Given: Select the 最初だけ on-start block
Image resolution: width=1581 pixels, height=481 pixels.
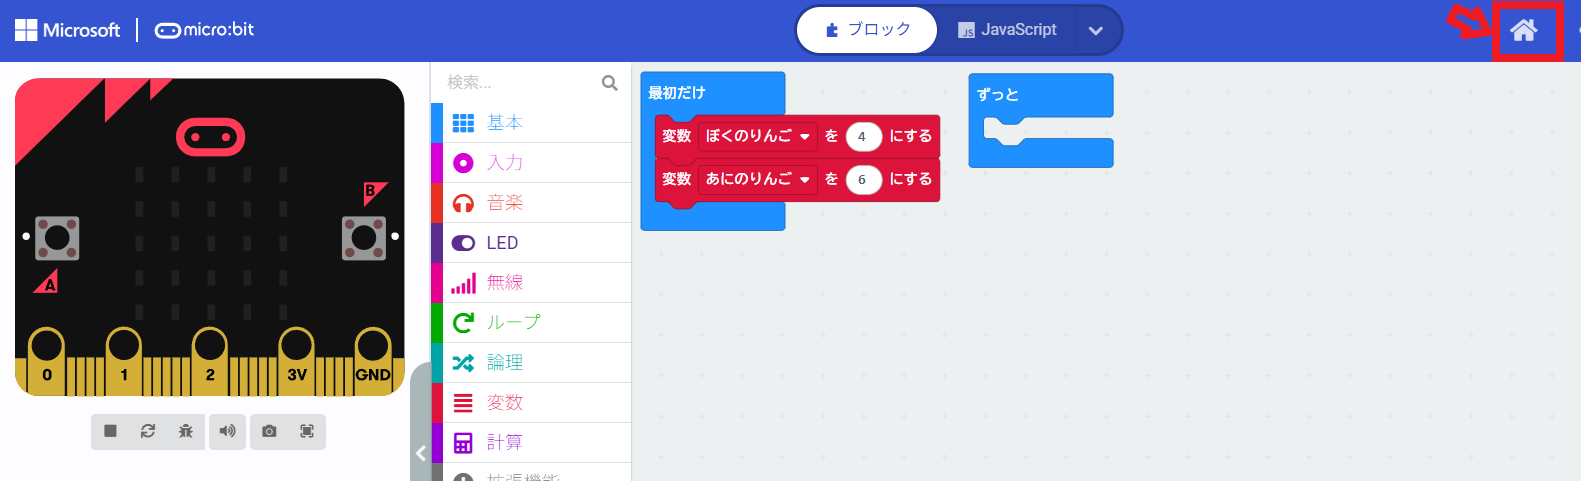Looking at the screenshot, I should [x=677, y=92].
